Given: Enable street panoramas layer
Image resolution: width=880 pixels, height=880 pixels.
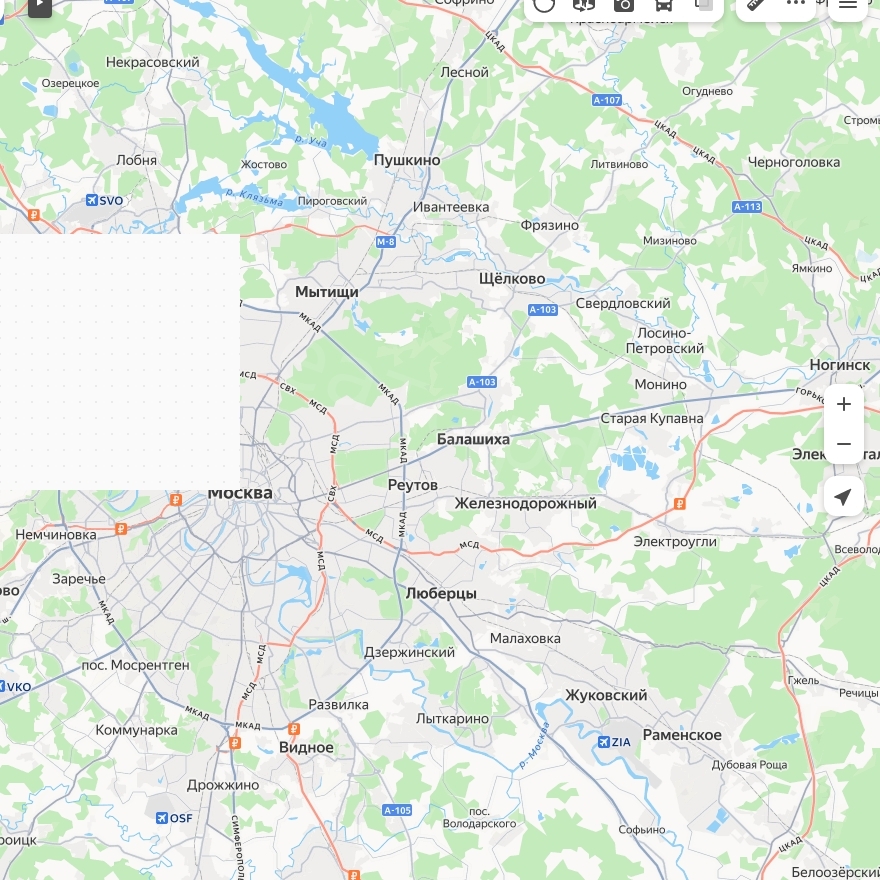Looking at the screenshot, I should [x=584, y=4].
